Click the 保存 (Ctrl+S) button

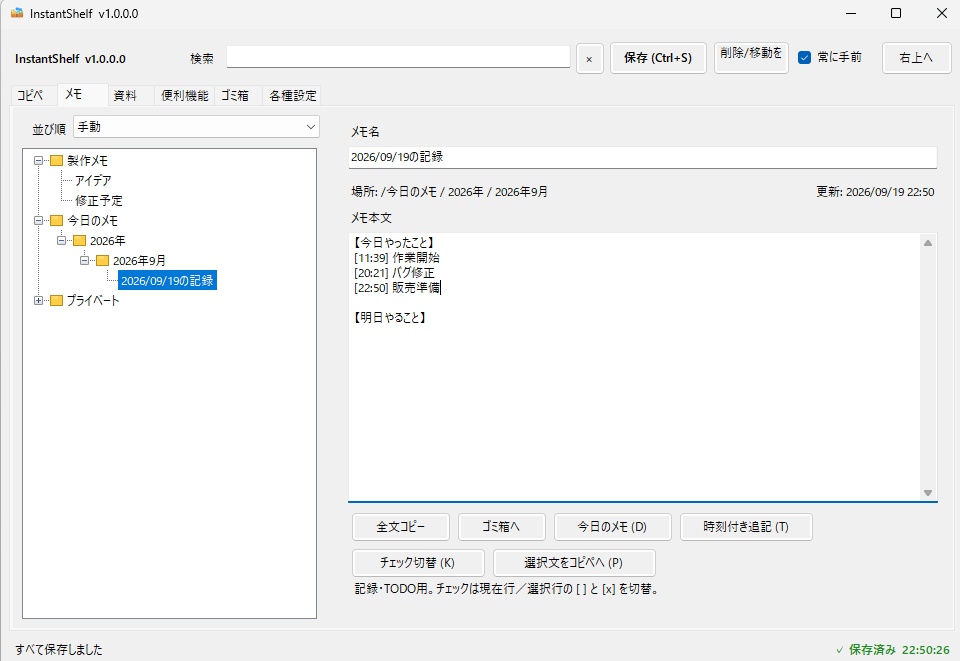[x=658, y=58]
